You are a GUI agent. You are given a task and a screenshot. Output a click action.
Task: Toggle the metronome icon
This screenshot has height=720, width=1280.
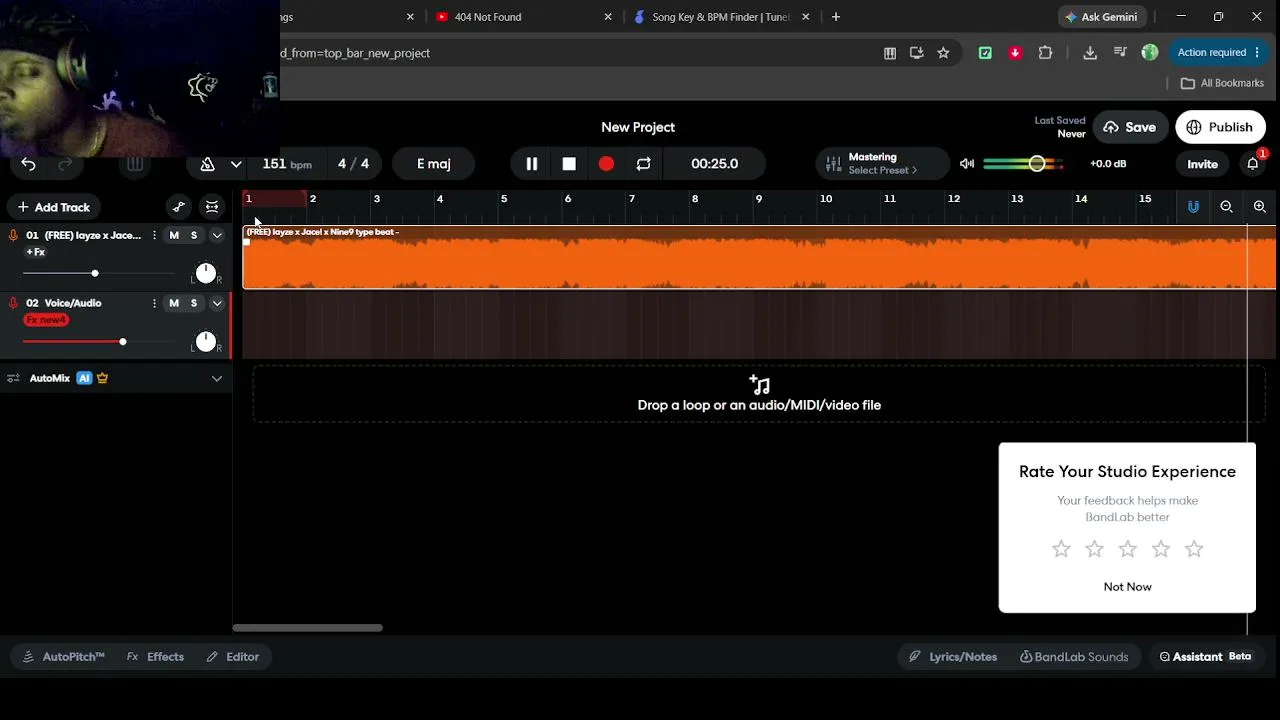tap(207, 164)
